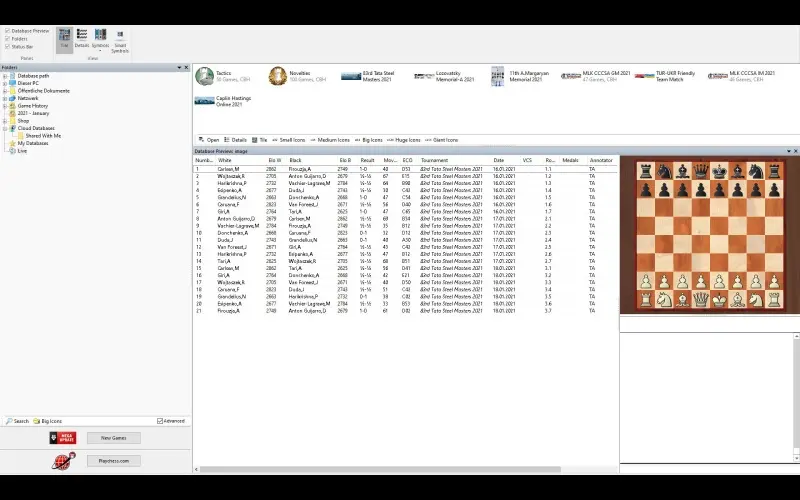Screen dimensions: 800x500
Task: Toggle the Database Preview checkbox
Action: [8, 30]
